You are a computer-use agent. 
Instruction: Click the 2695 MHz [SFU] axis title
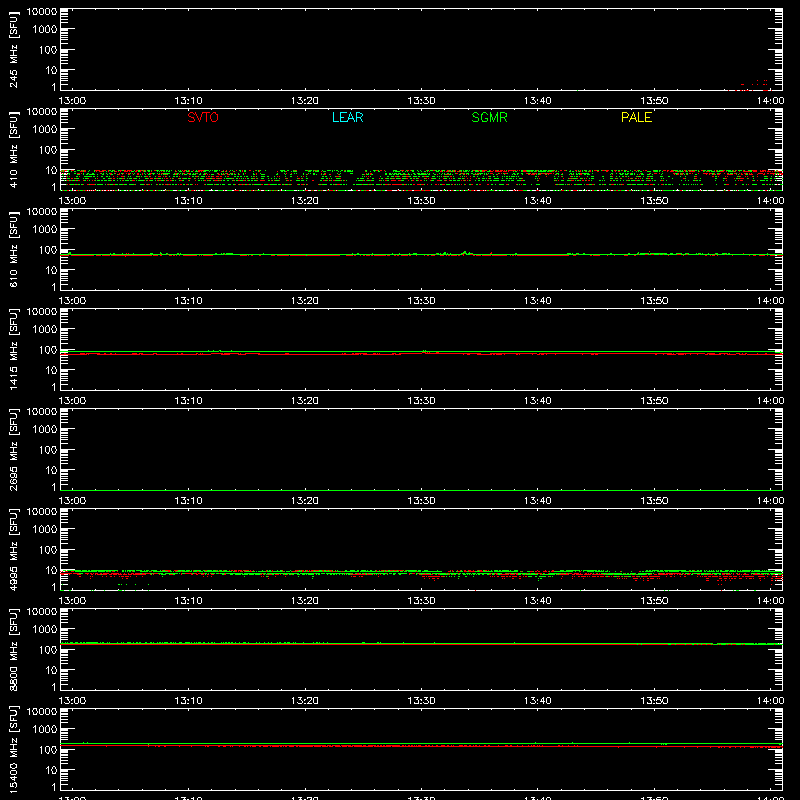pos(14,449)
